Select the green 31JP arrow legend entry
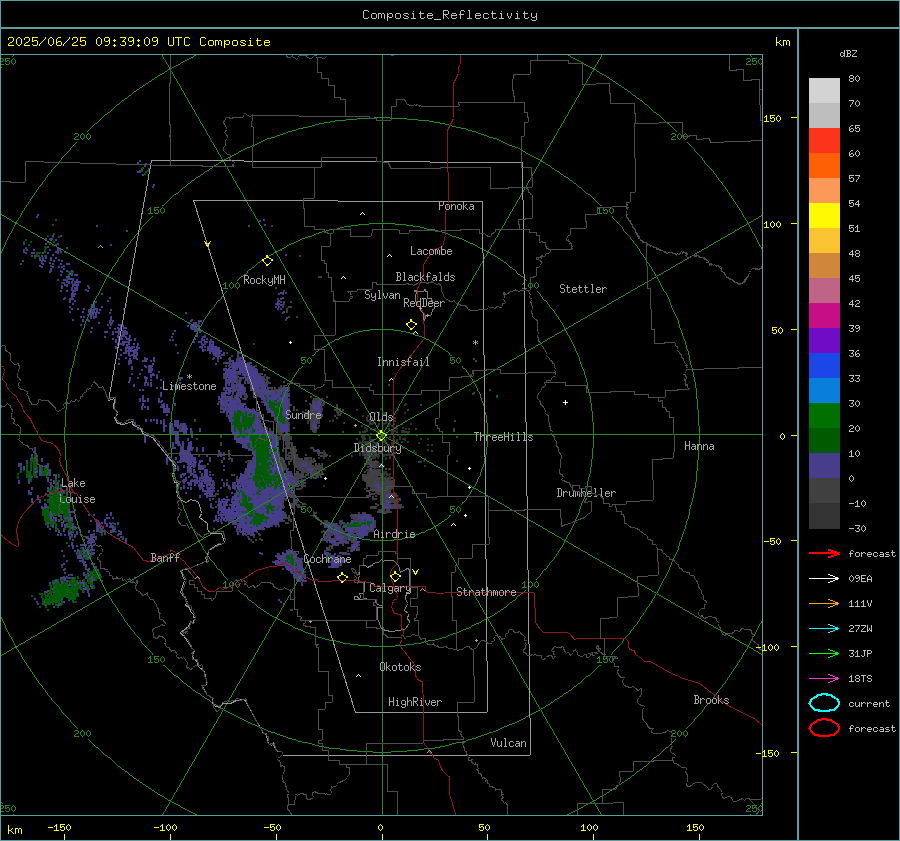The image size is (900, 841). tap(824, 653)
